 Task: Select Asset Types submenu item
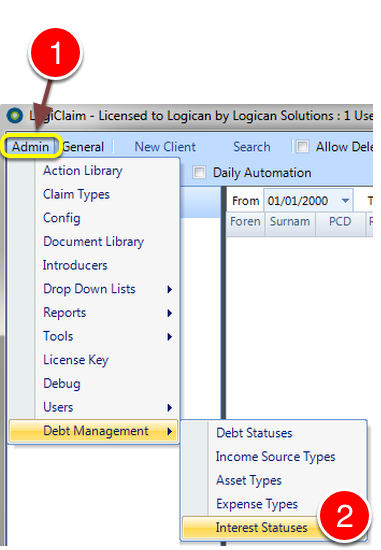point(274,480)
